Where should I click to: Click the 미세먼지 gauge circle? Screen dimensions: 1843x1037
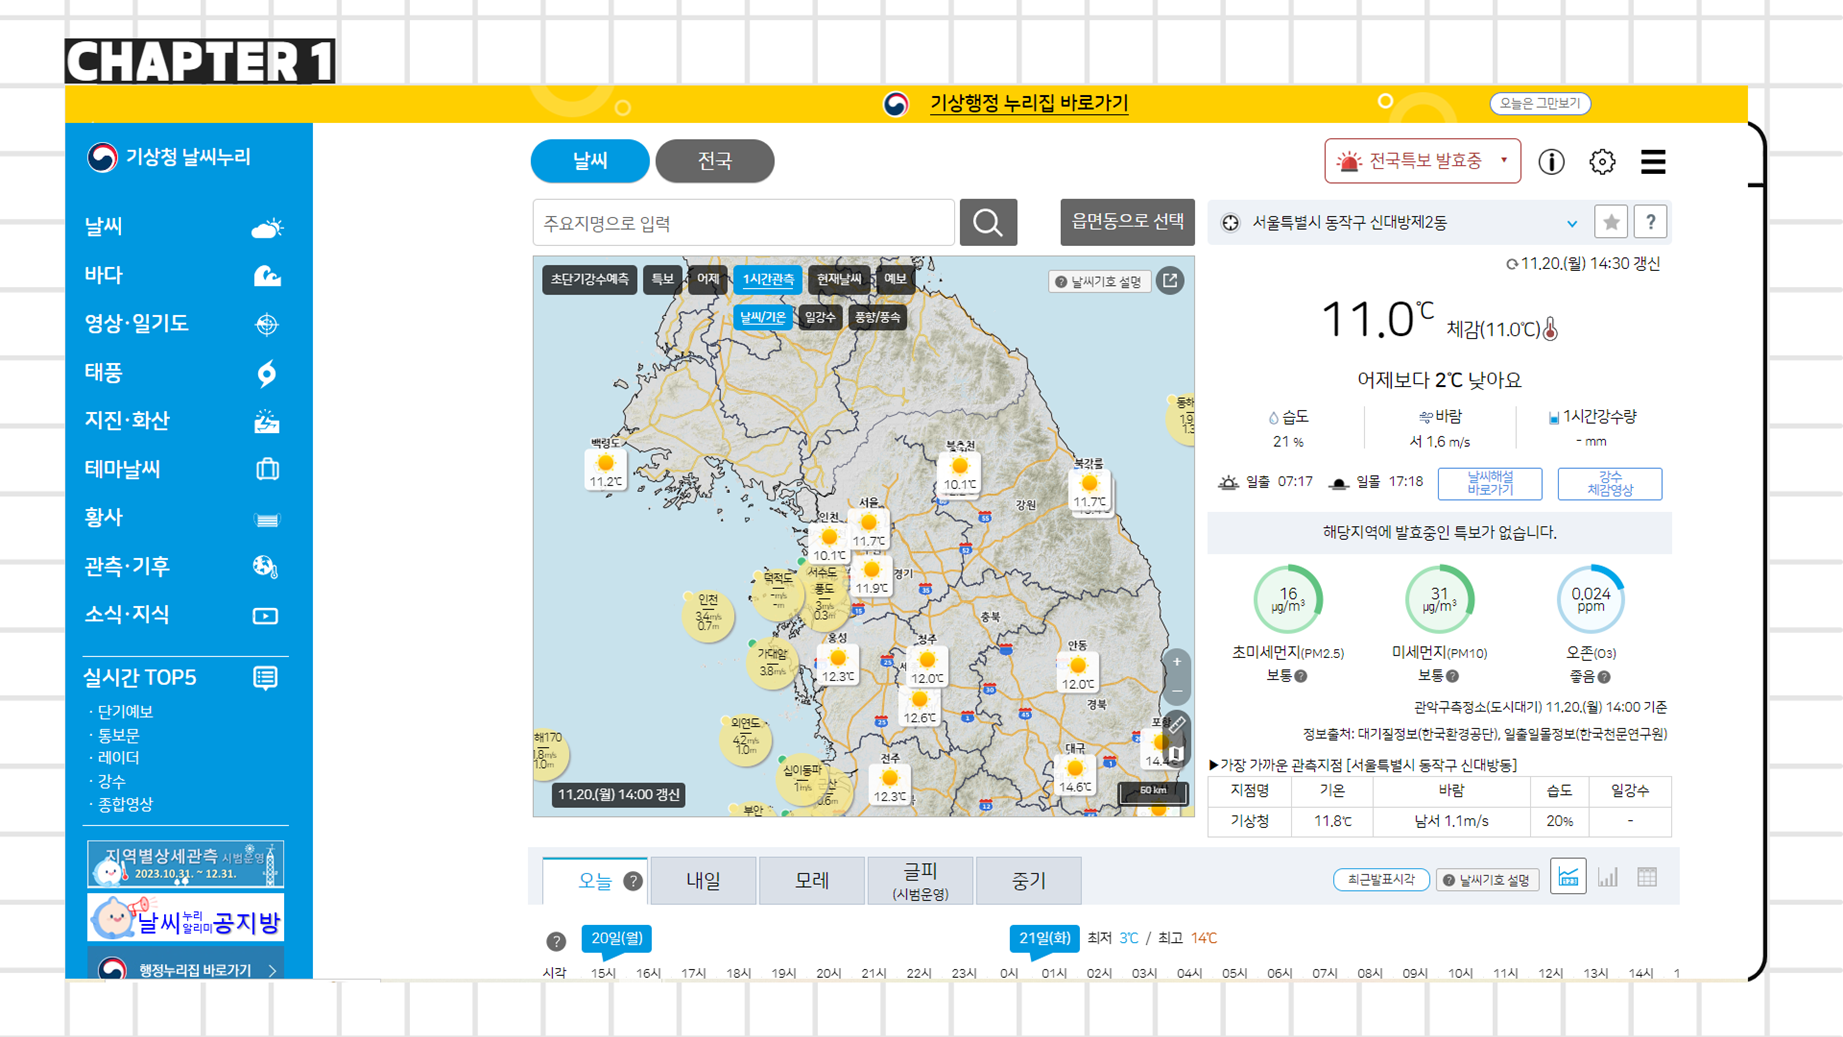point(1439,599)
